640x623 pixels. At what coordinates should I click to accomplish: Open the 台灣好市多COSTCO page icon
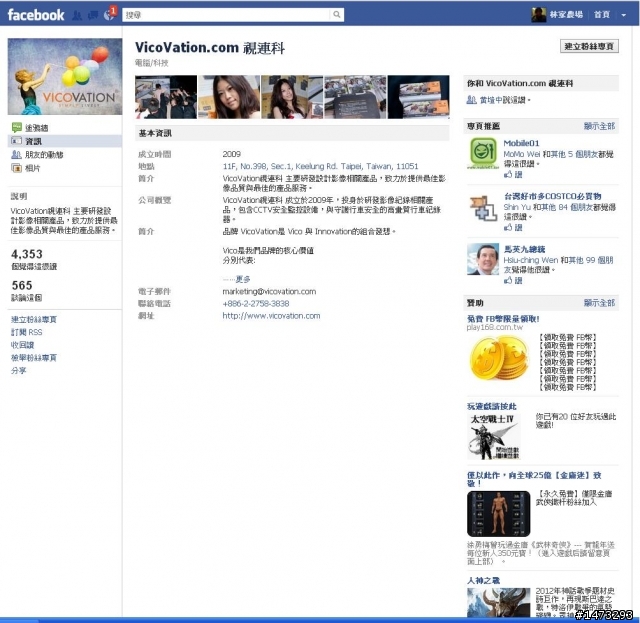[x=483, y=208]
